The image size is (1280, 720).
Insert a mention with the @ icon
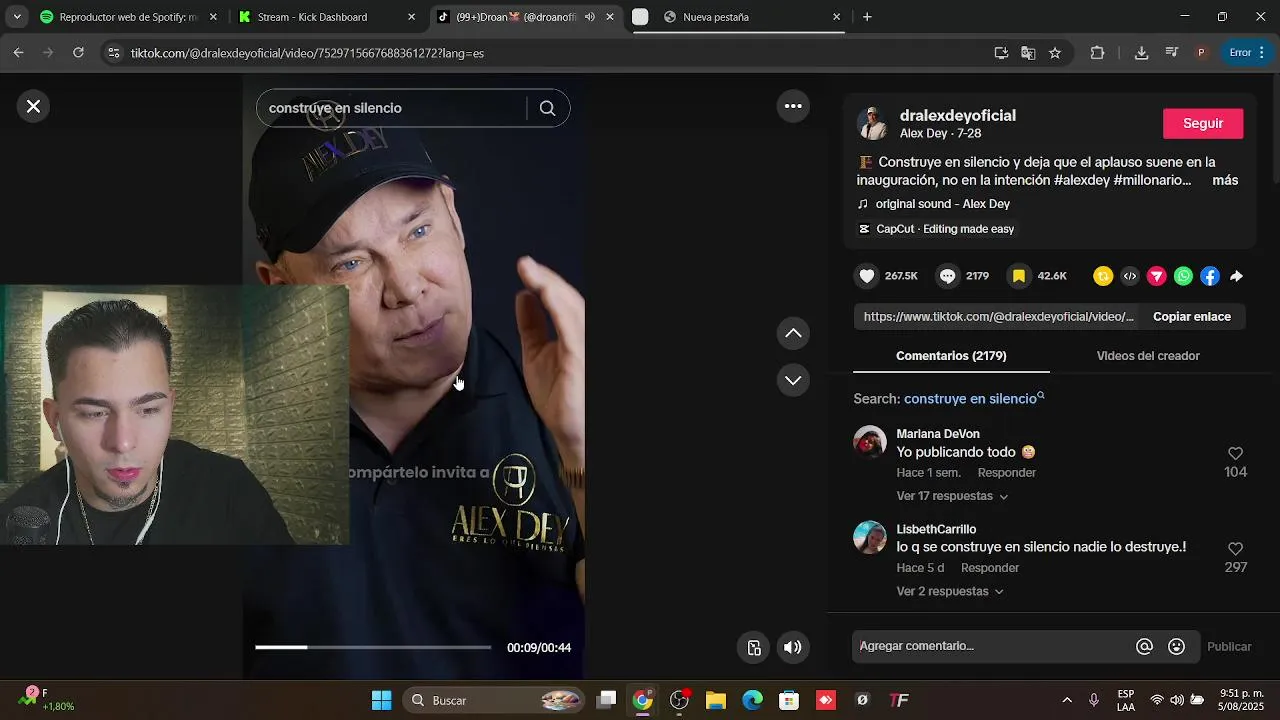click(x=1145, y=647)
